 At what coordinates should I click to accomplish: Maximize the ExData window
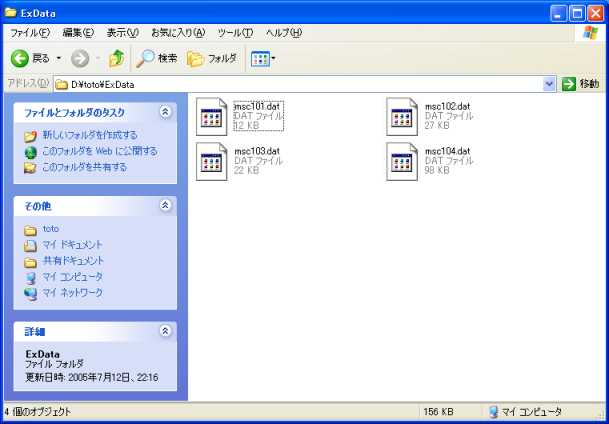point(577,14)
